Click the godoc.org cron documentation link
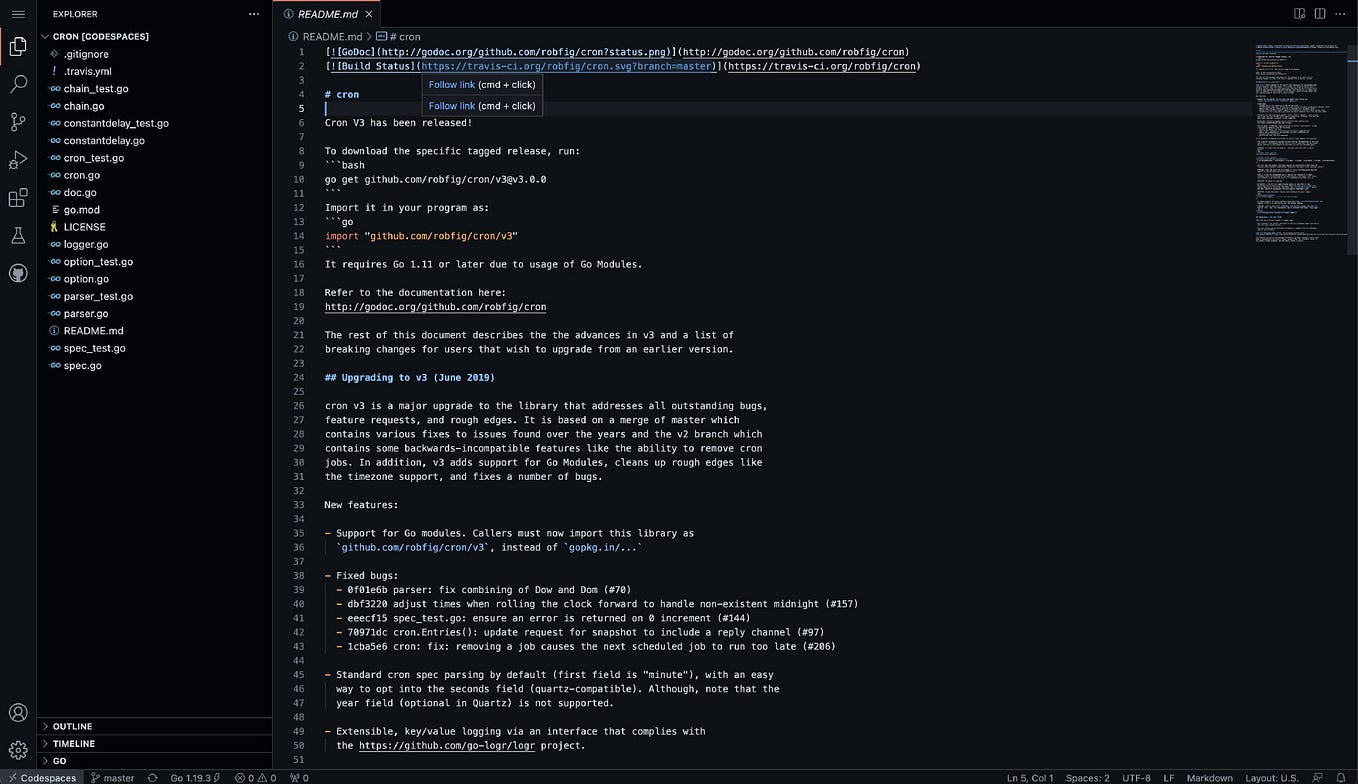Viewport: 1358px width, 784px height. point(435,307)
